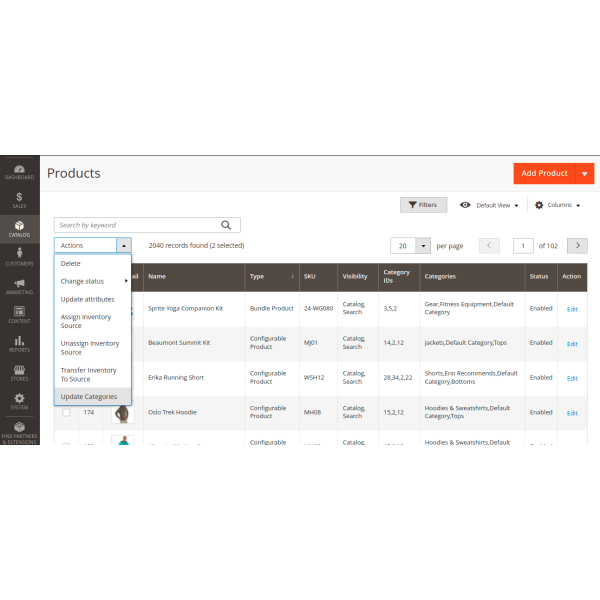The width and height of the screenshot is (600, 600).
Task: Go to Sales in the admin sidebar
Action: 20,200
